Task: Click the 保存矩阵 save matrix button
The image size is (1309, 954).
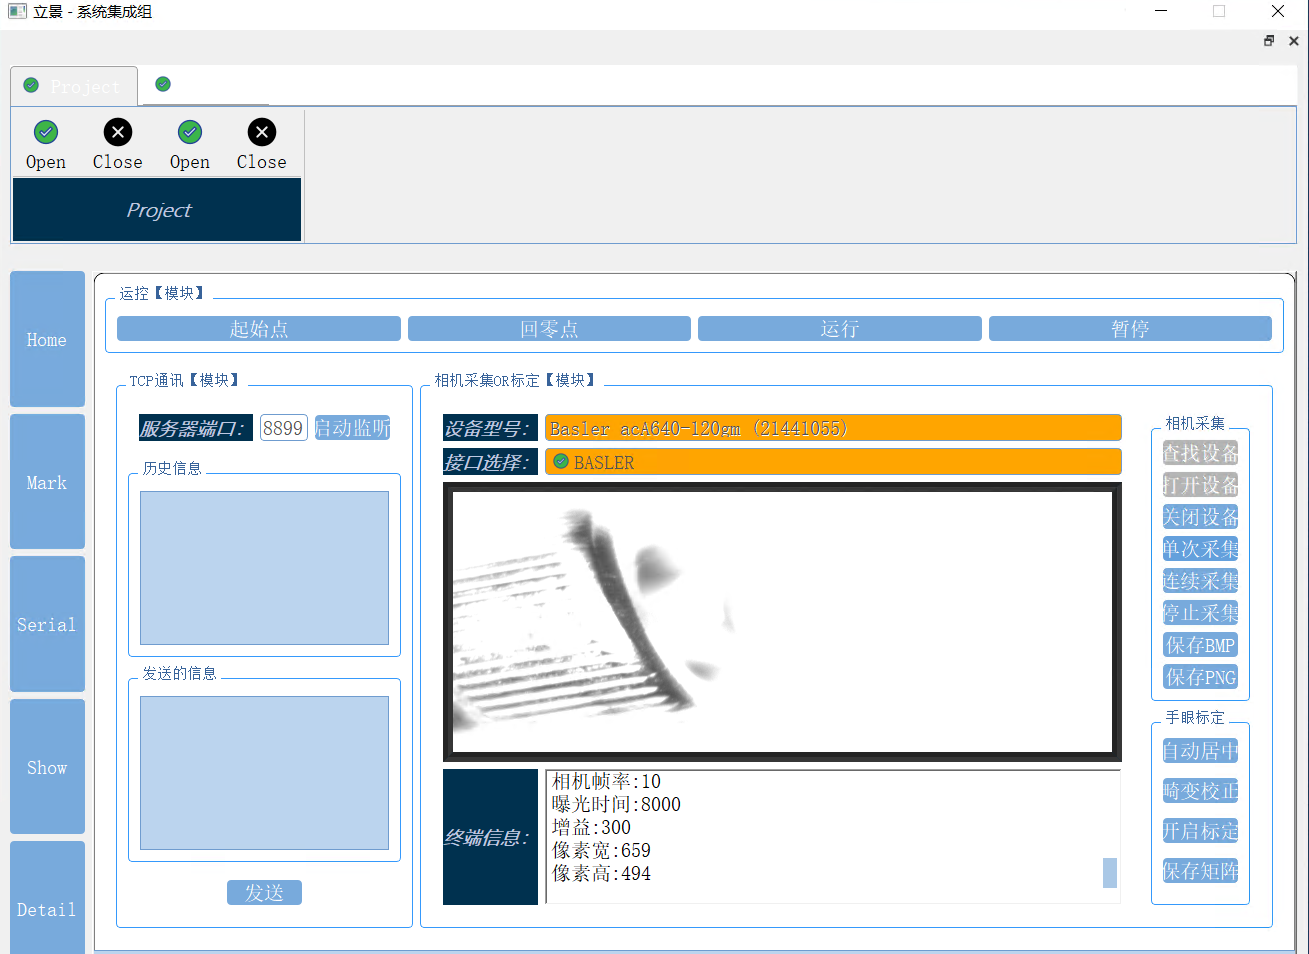Action: 1200,871
